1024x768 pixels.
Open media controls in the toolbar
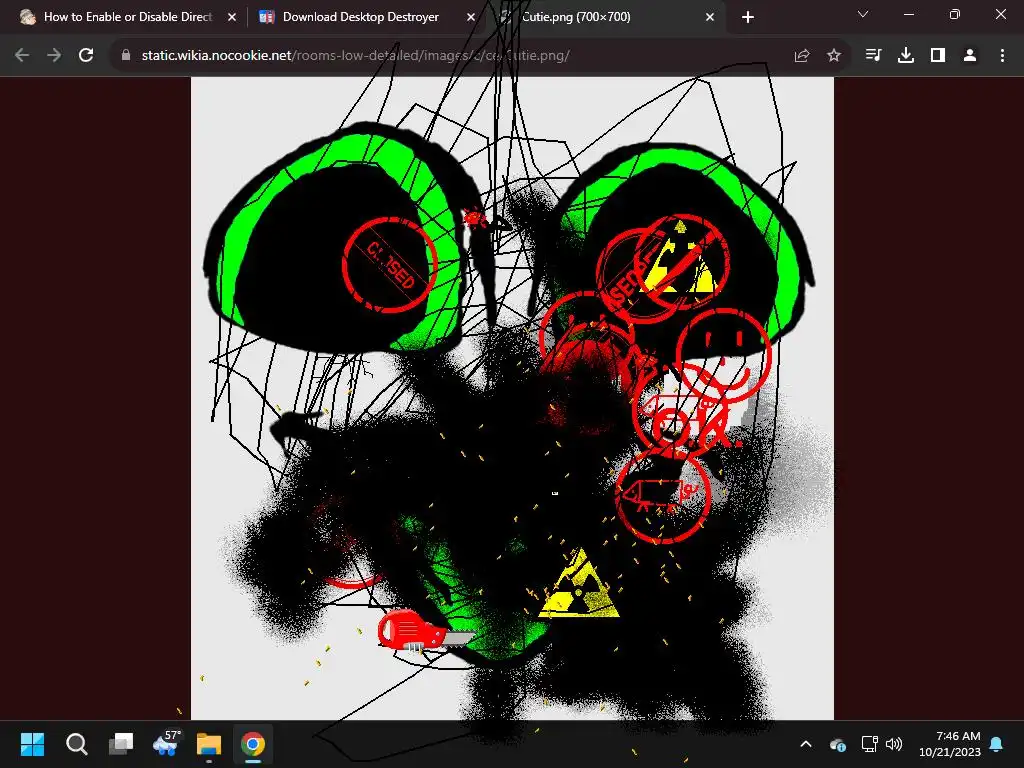(873, 56)
